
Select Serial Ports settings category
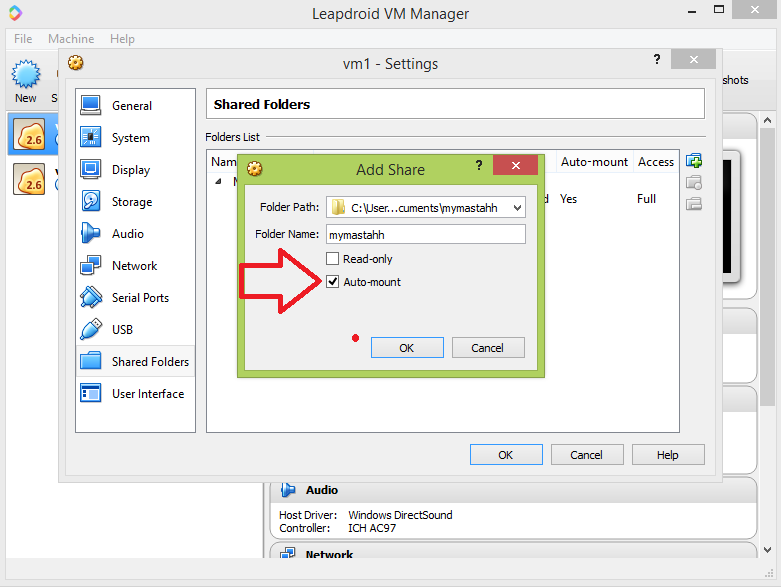click(135, 297)
